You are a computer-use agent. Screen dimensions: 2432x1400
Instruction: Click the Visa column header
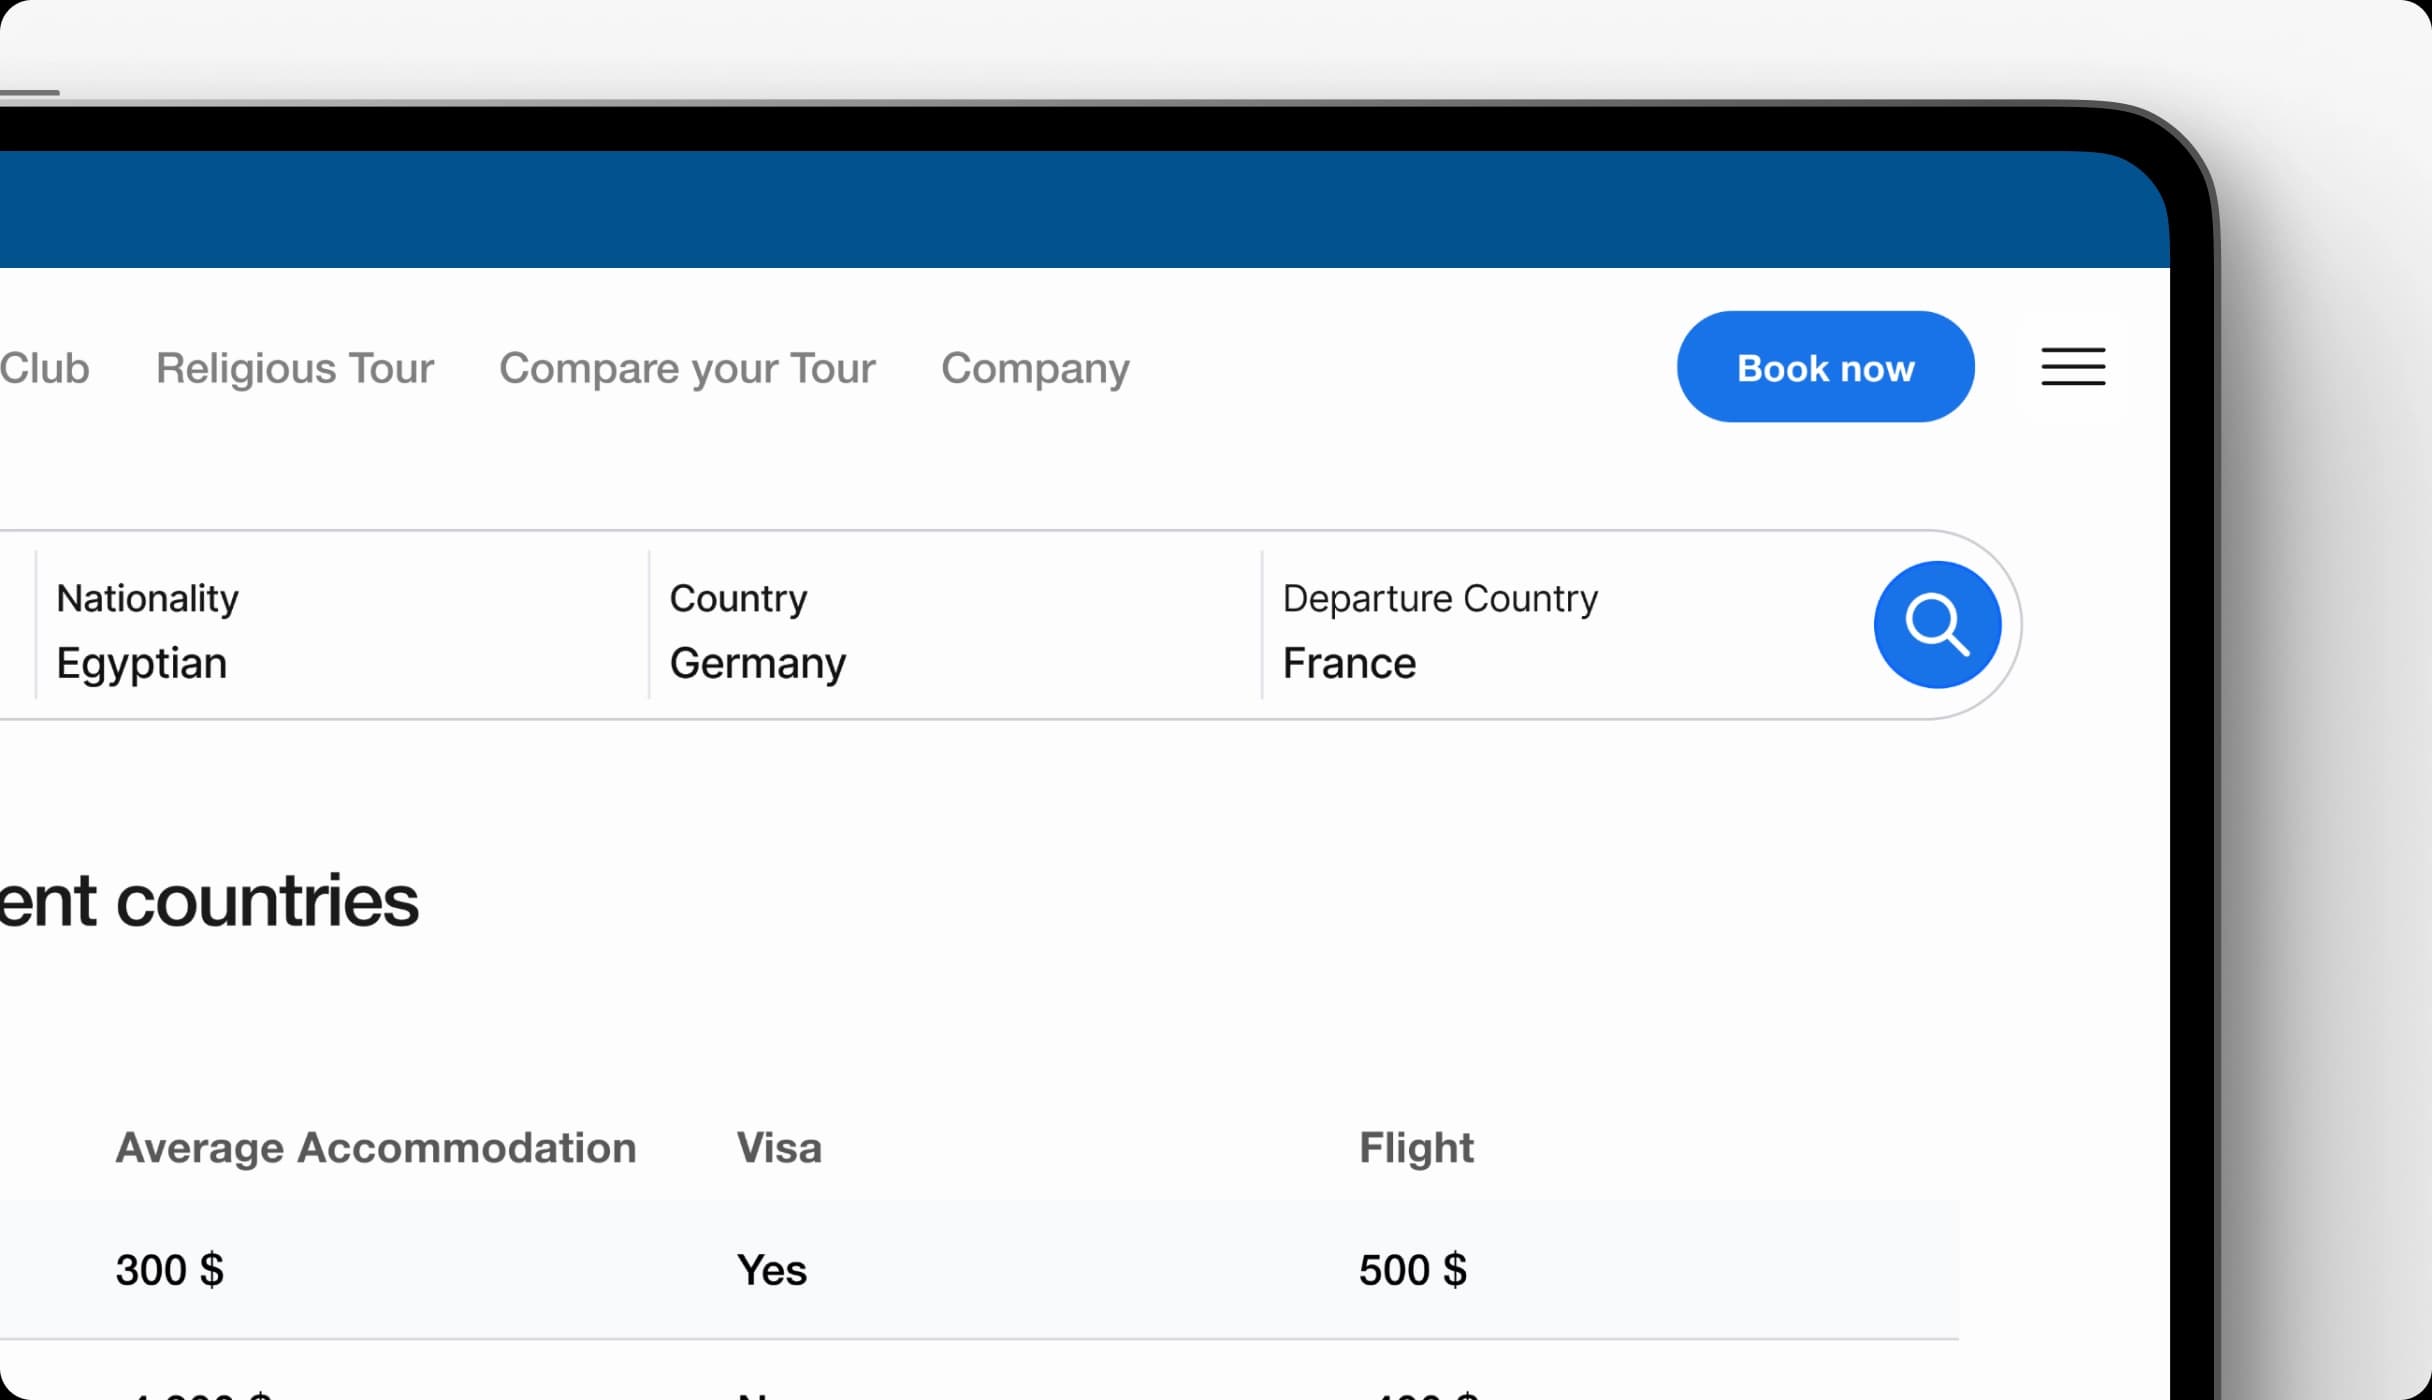tap(778, 1148)
